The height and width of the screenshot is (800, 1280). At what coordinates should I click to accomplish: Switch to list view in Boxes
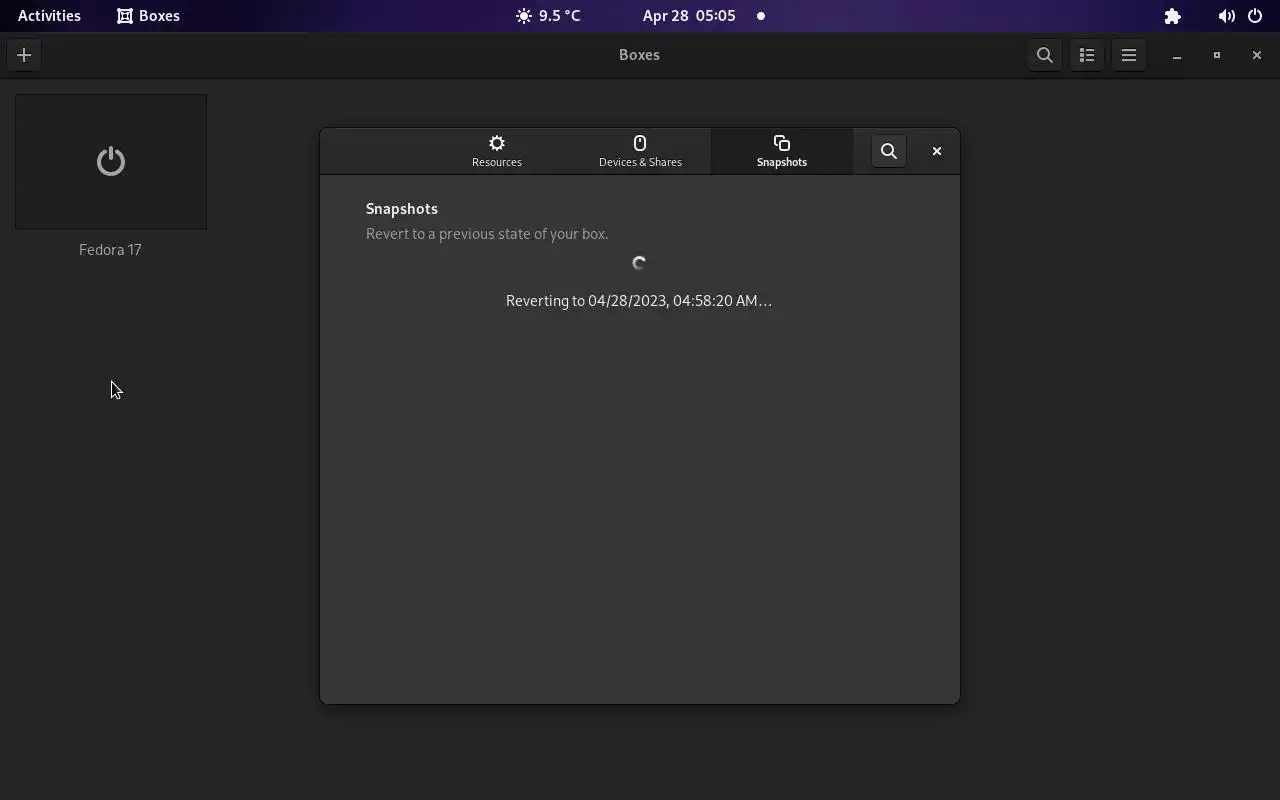coord(1087,55)
